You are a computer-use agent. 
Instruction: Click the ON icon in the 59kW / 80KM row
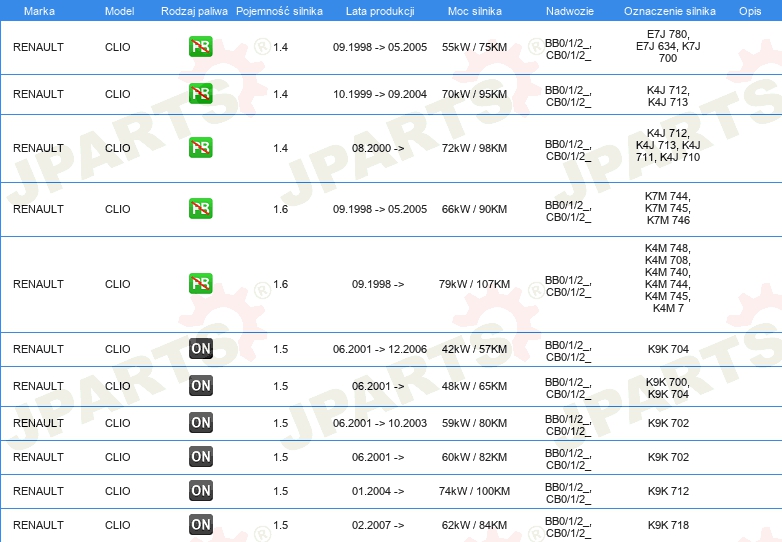(200, 423)
